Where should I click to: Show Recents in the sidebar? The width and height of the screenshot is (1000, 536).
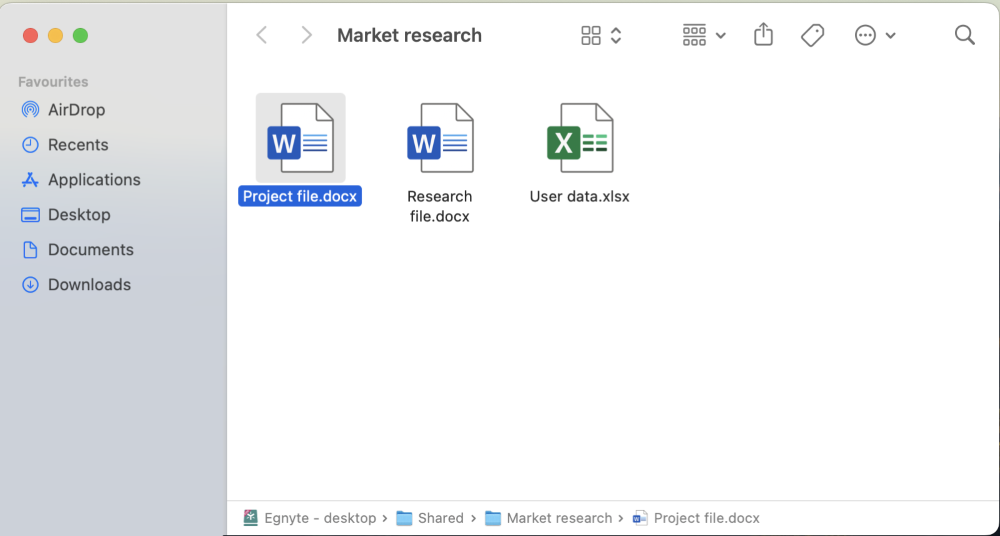pyautogui.click(x=77, y=145)
